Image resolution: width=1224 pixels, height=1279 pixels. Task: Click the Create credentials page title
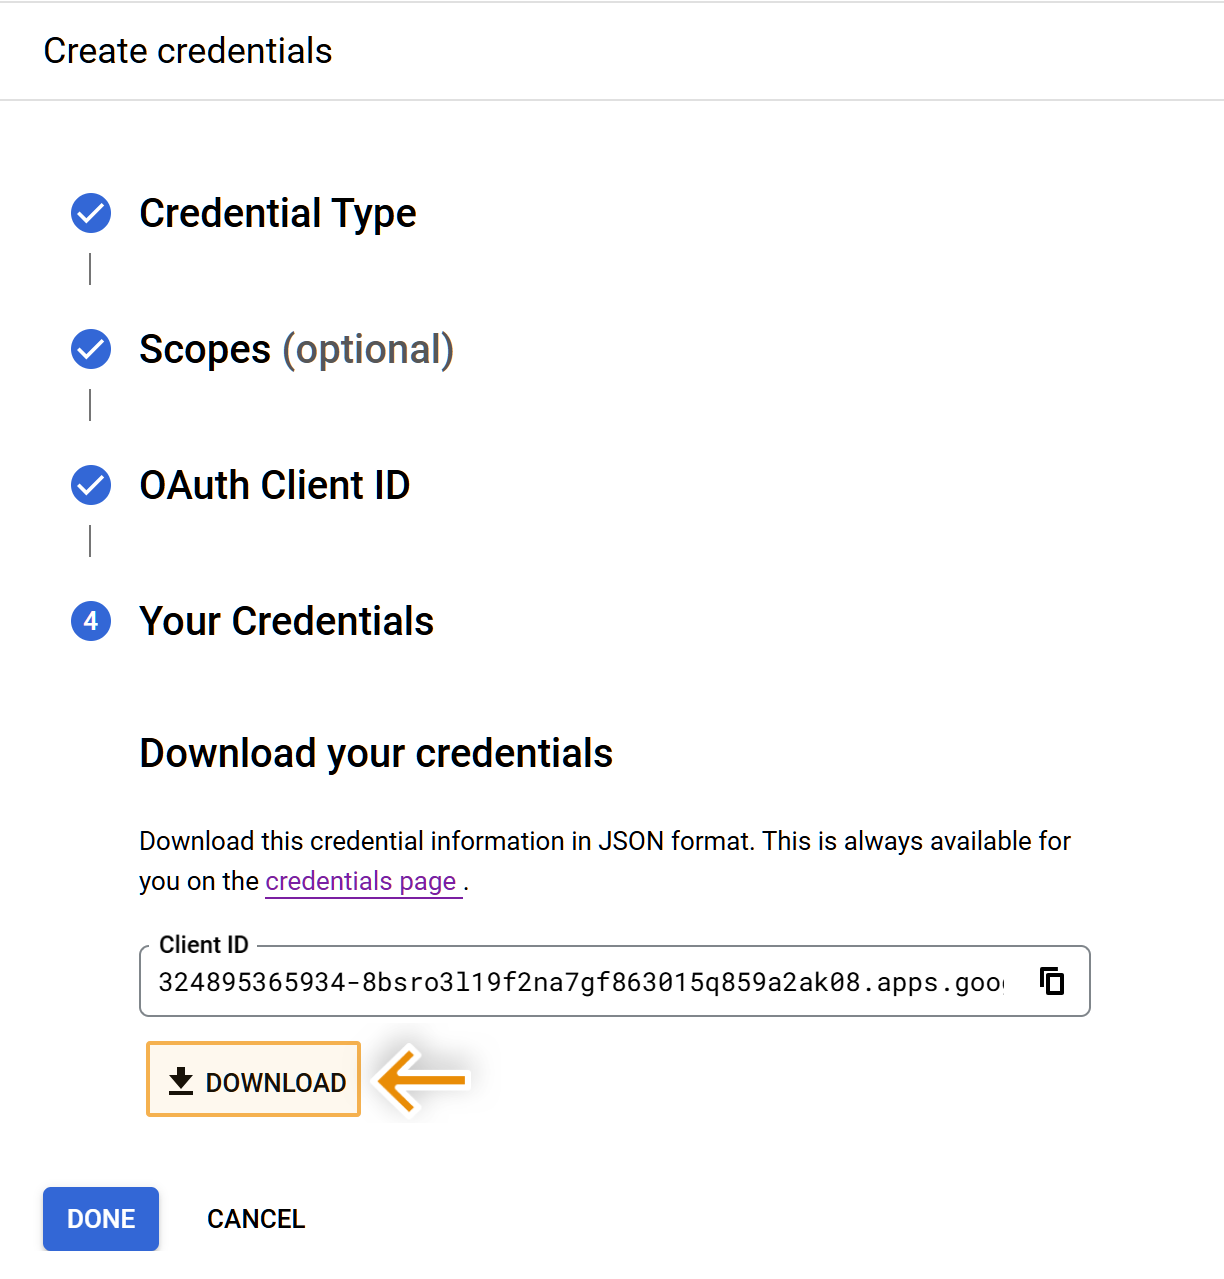tap(188, 51)
